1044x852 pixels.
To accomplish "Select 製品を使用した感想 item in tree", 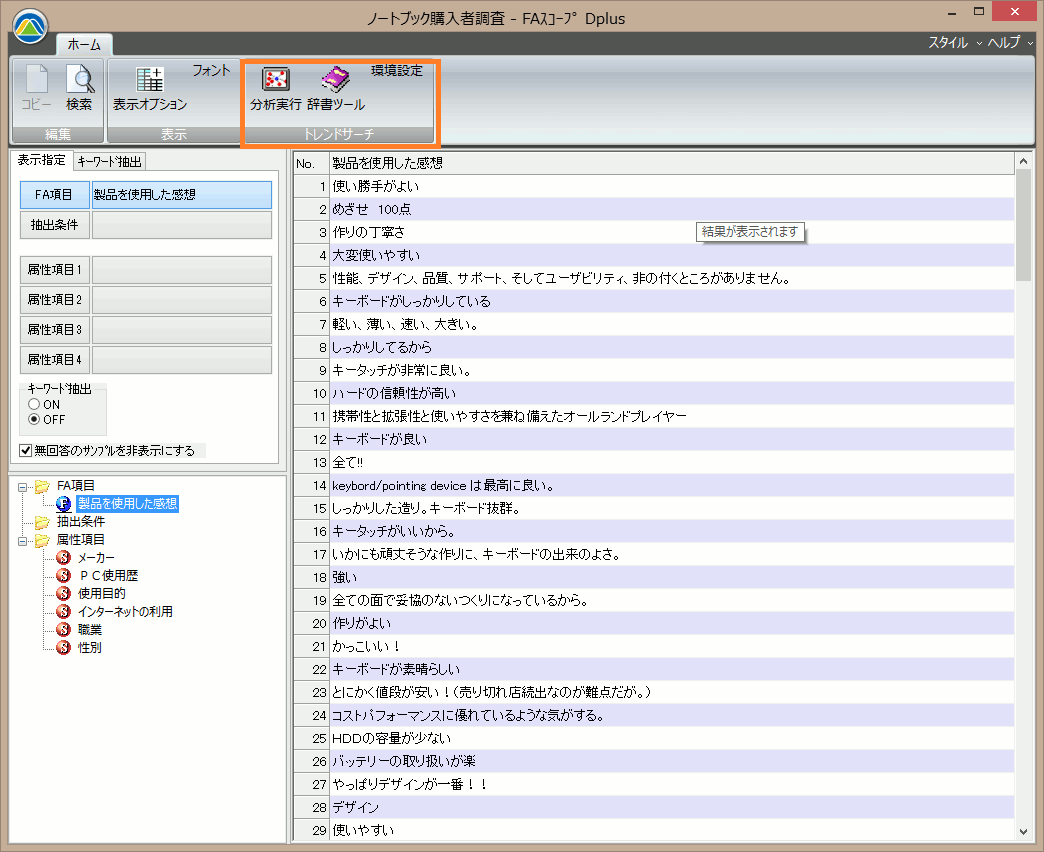I will [x=127, y=503].
